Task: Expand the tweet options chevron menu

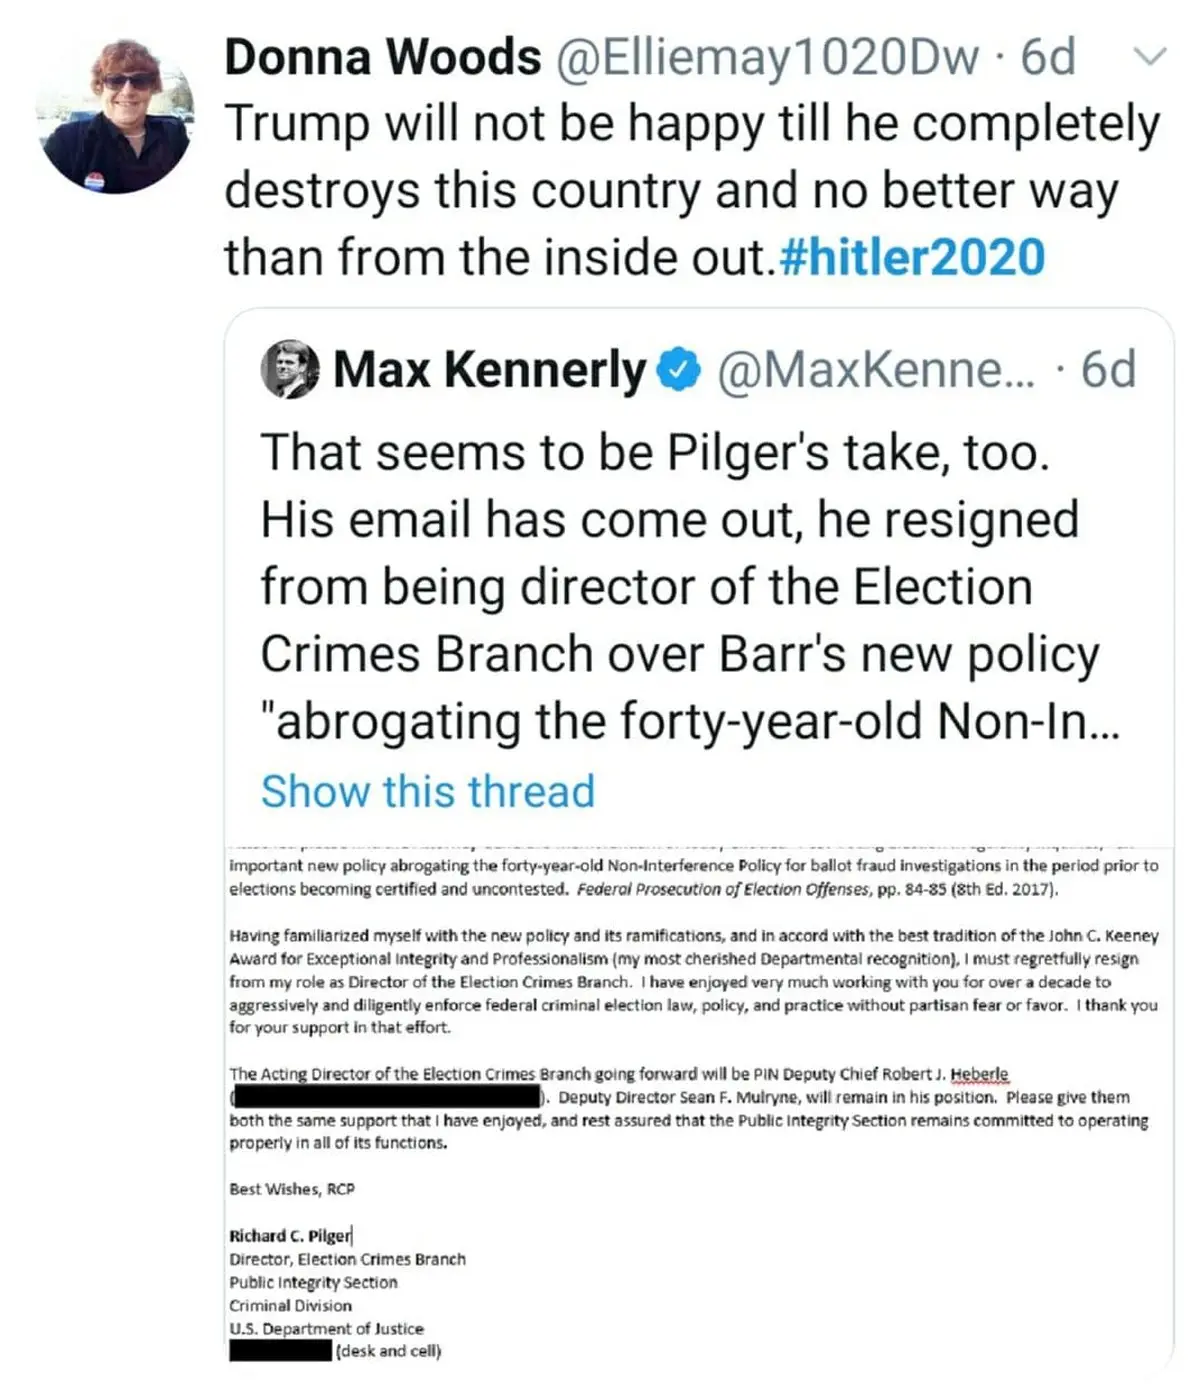Action: tap(1152, 57)
